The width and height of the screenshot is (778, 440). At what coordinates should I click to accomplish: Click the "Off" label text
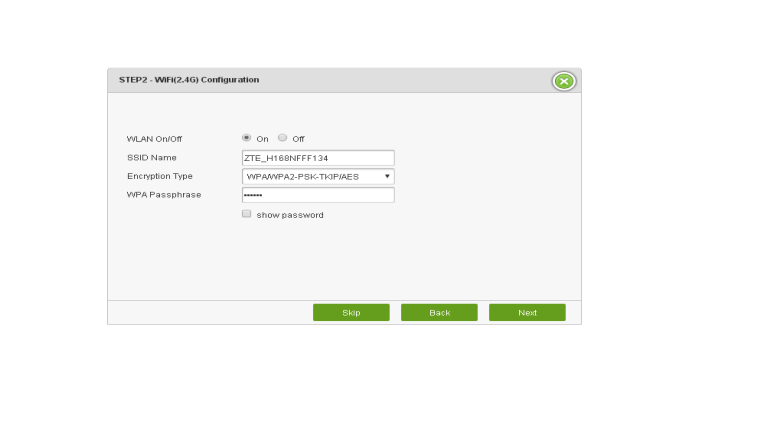tap(298, 139)
